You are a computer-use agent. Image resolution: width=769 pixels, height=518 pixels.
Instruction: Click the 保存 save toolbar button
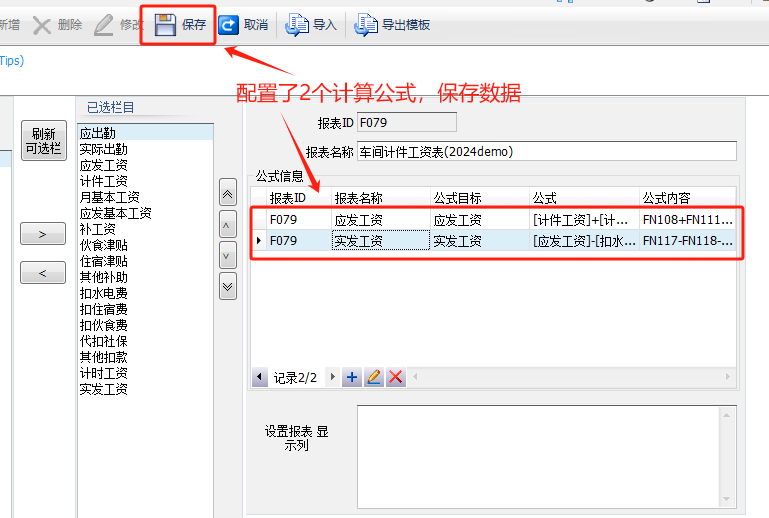click(180, 25)
